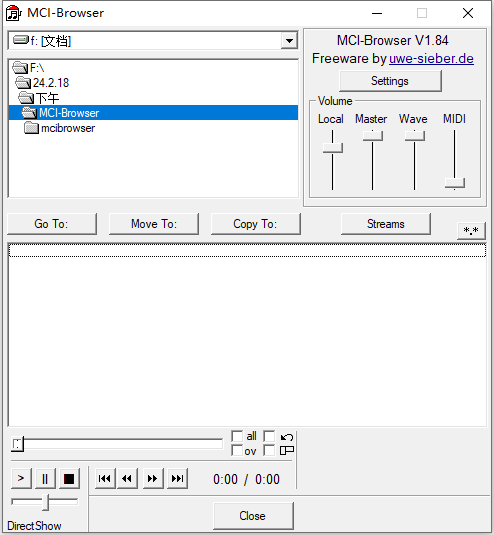Pause playback with the pause button
Screen dimensions: 494x535
click(x=45, y=478)
